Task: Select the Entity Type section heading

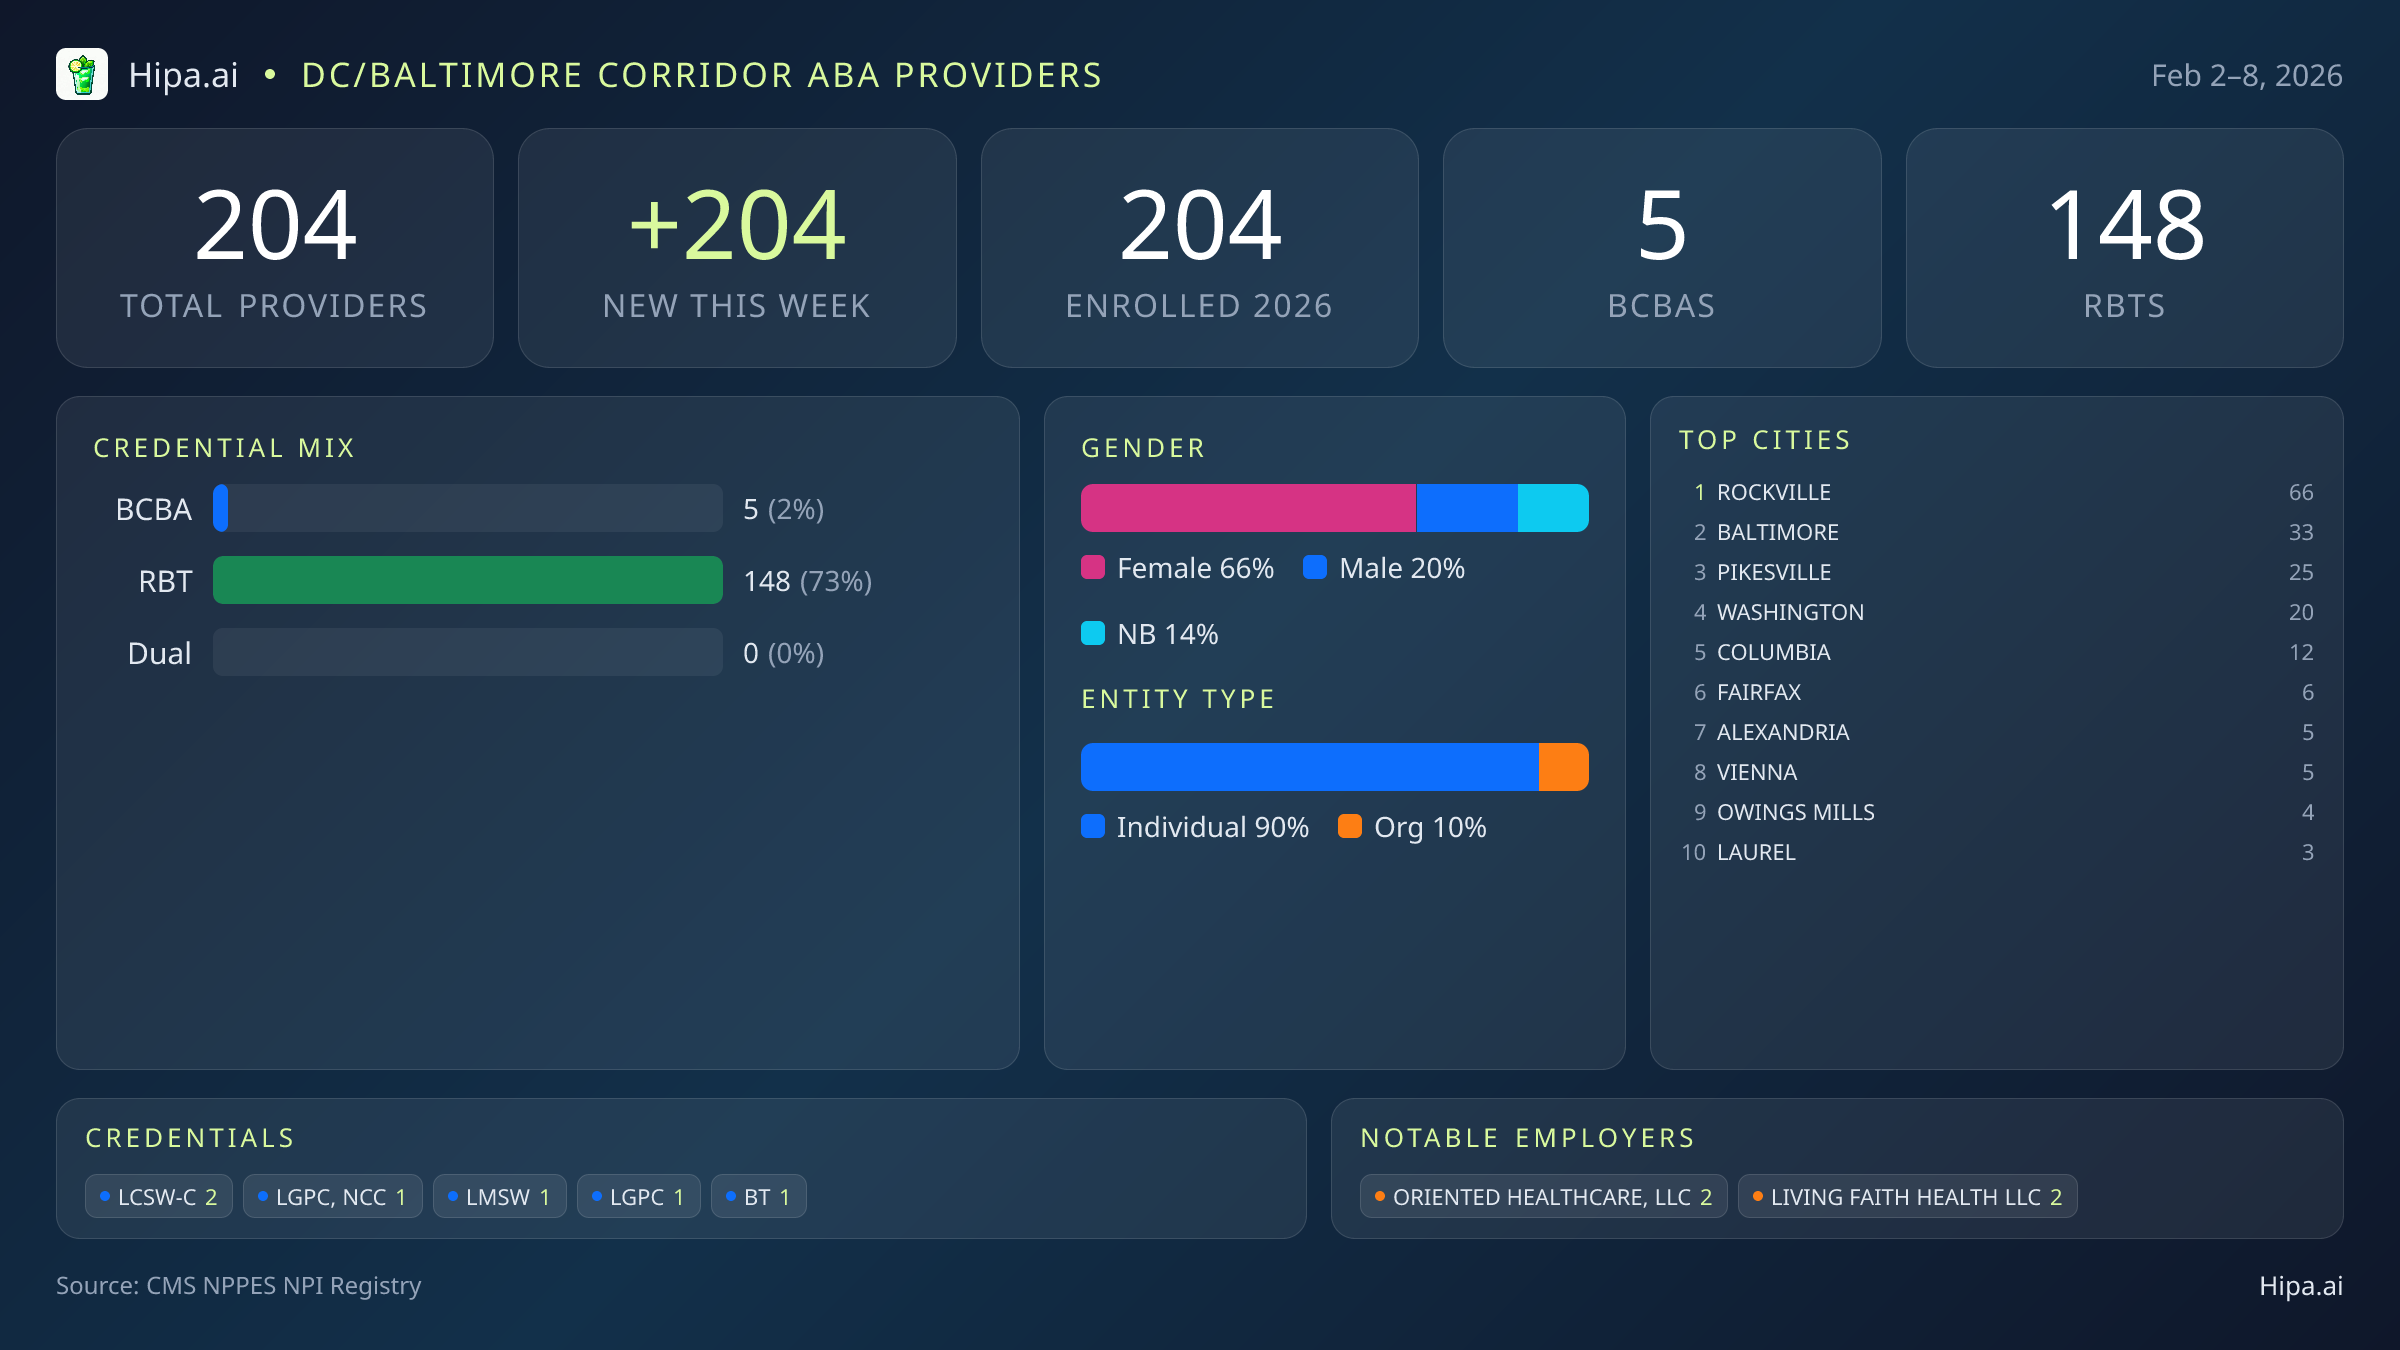Action: click(x=1177, y=698)
